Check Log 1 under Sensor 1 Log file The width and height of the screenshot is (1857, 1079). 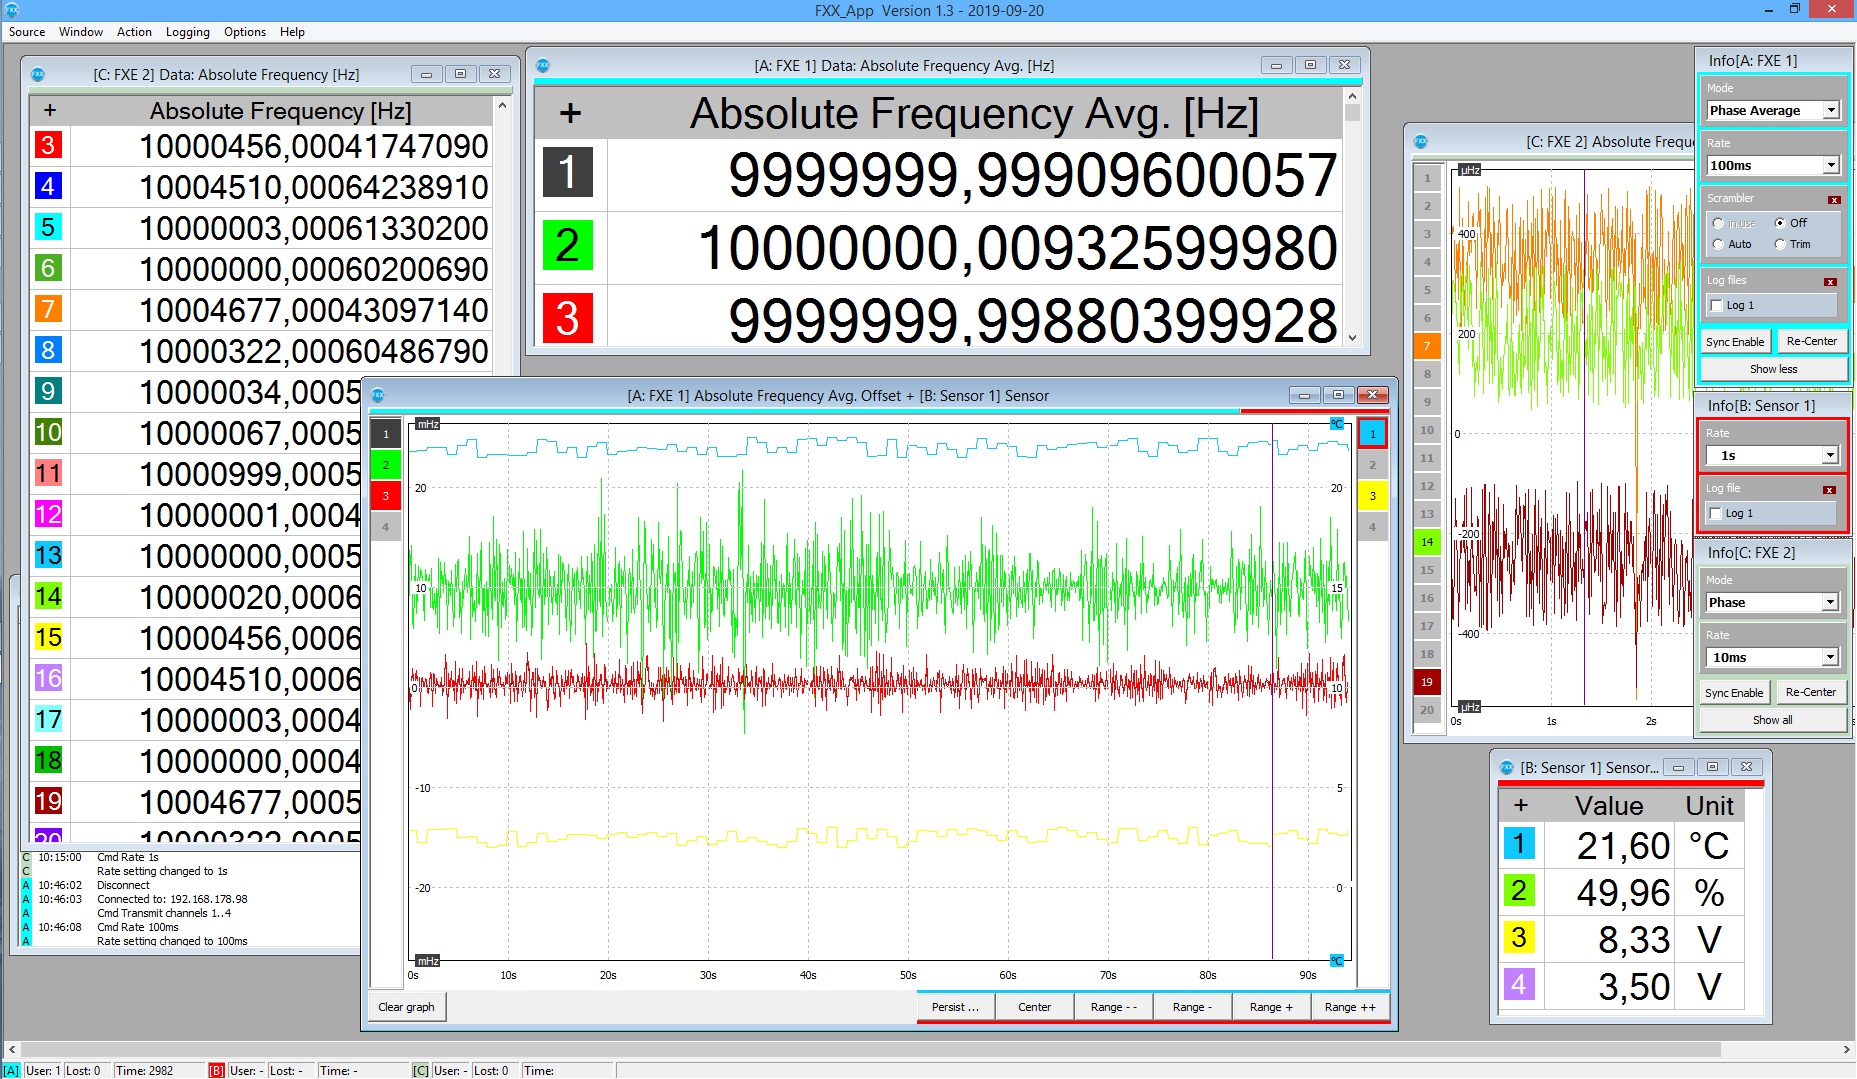tap(1716, 514)
